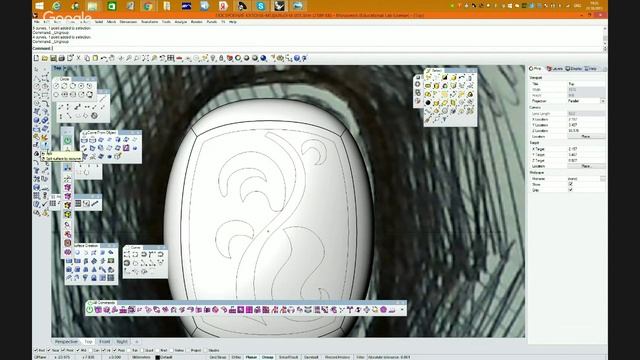Toggle the Point osnap checkbox

pos(63,350)
